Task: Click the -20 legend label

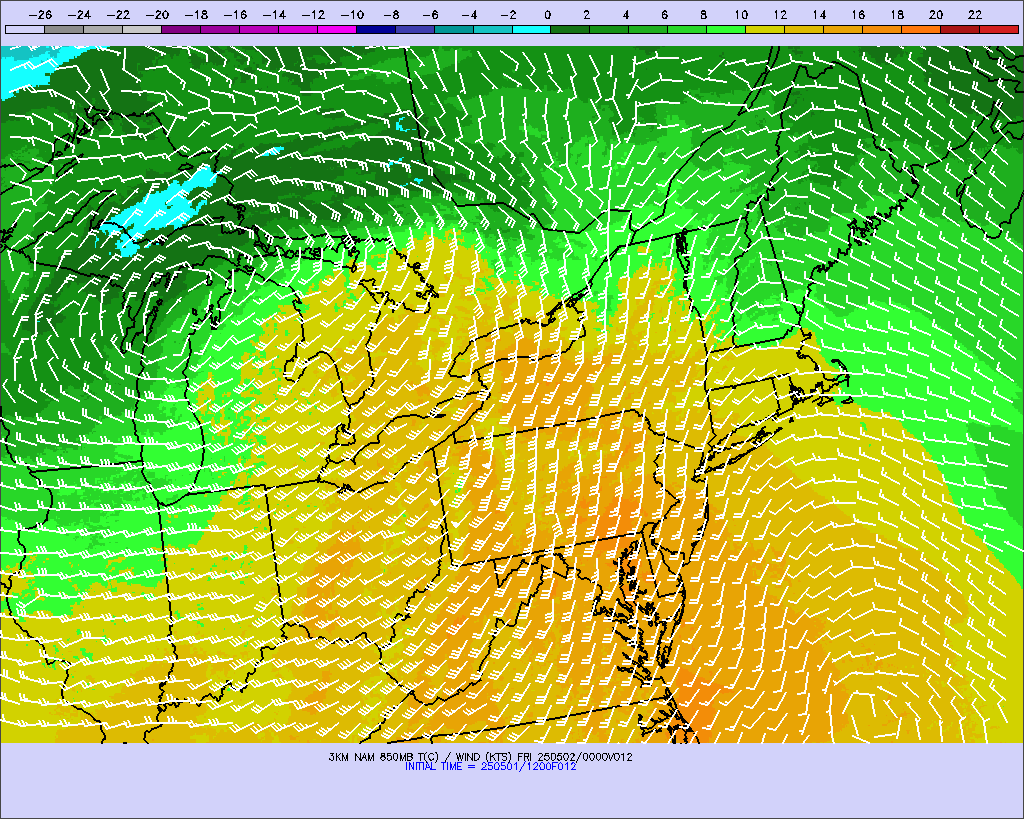Action: click(x=157, y=15)
